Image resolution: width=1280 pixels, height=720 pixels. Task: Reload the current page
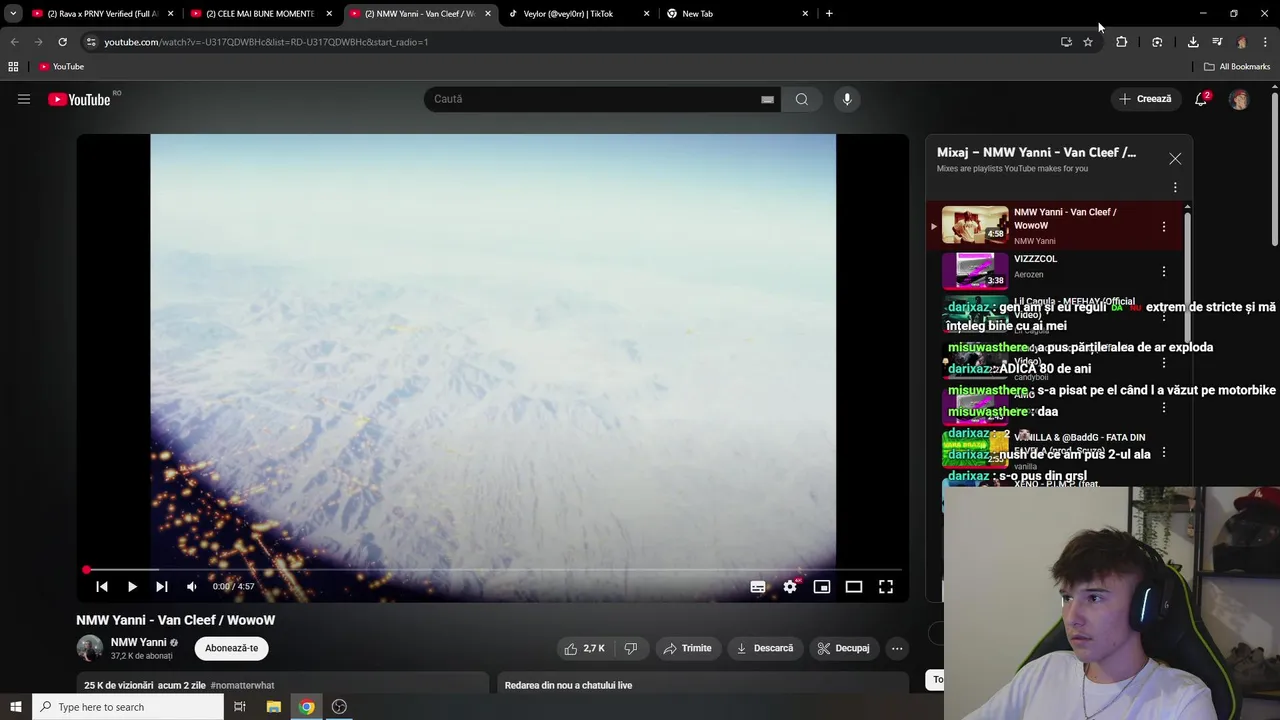(62, 42)
